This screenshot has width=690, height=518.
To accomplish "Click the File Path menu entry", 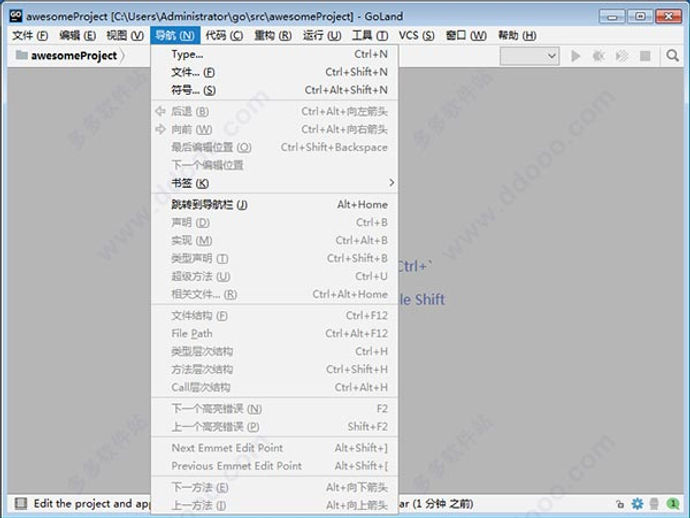I will pos(275,334).
